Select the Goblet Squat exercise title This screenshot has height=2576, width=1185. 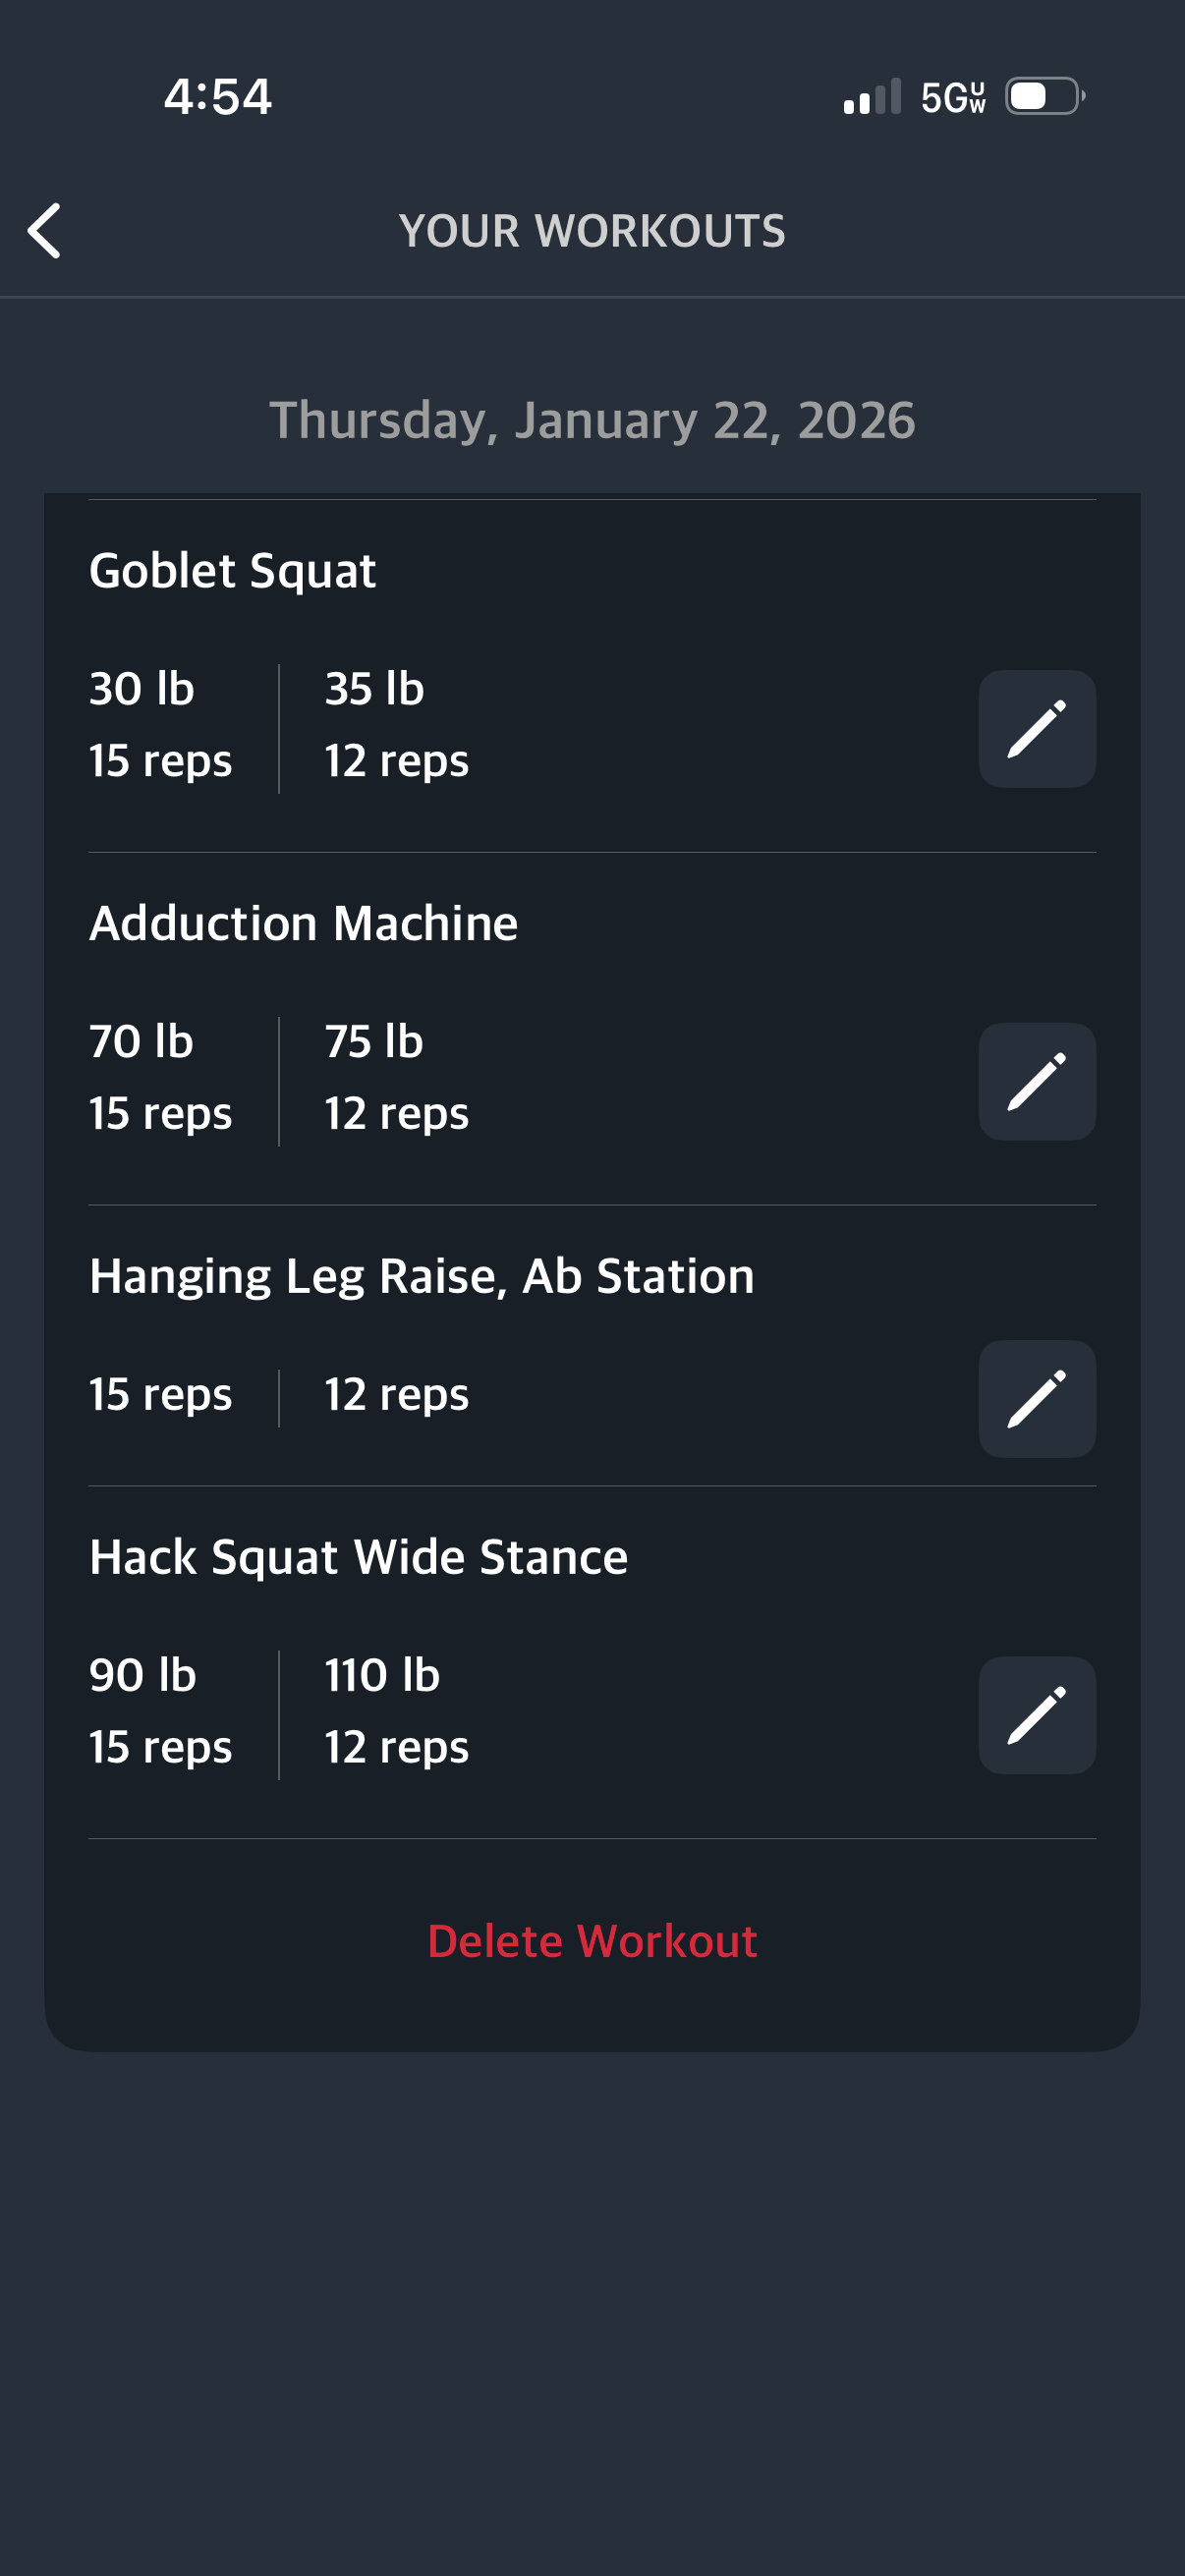232,571
